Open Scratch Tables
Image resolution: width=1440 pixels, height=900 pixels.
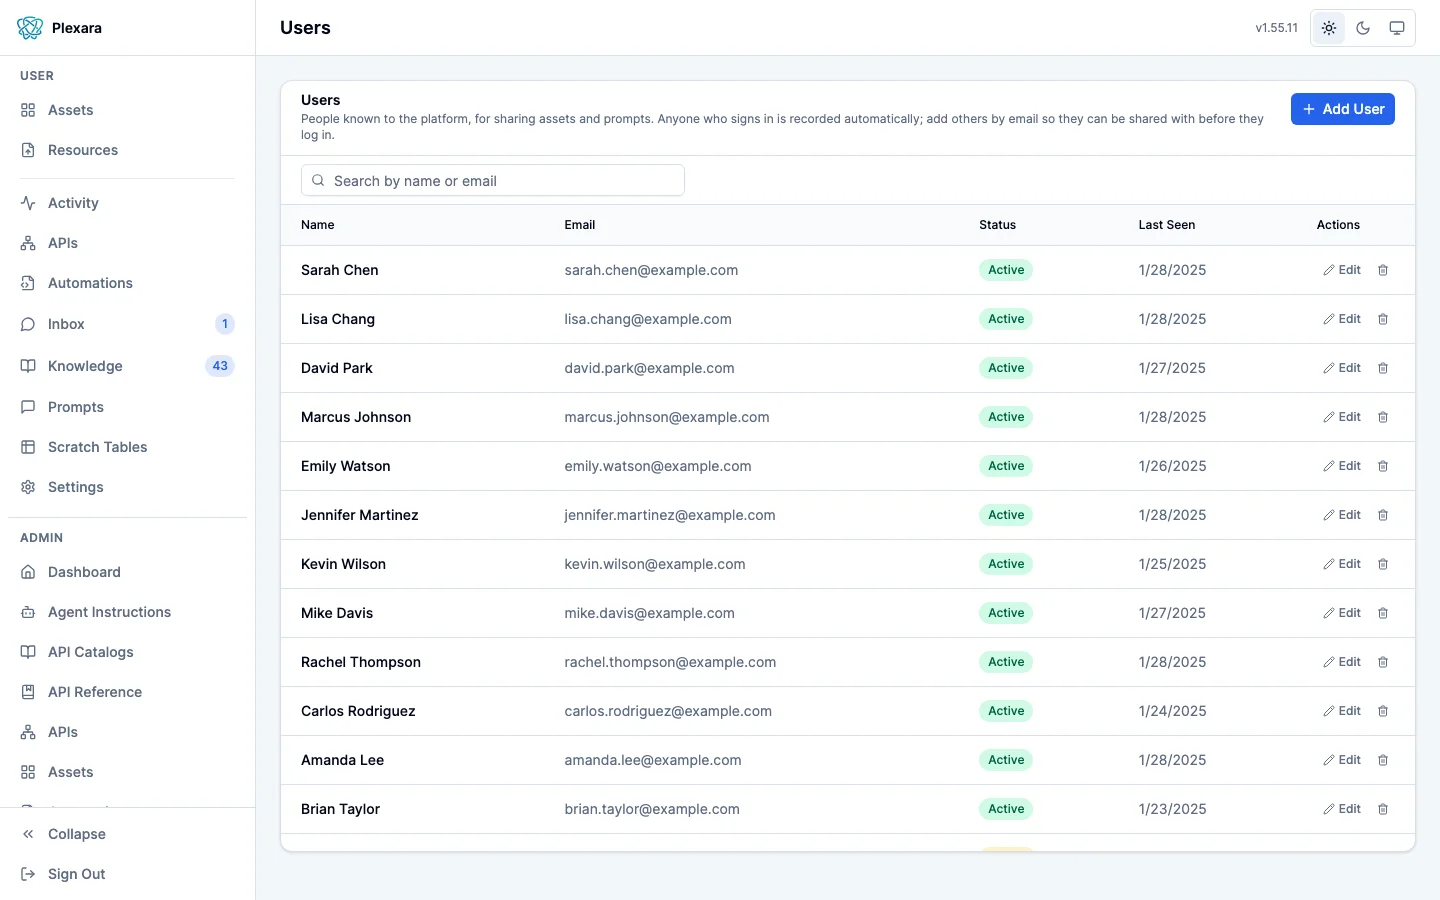pyautogui.click(x=127, y=447)
